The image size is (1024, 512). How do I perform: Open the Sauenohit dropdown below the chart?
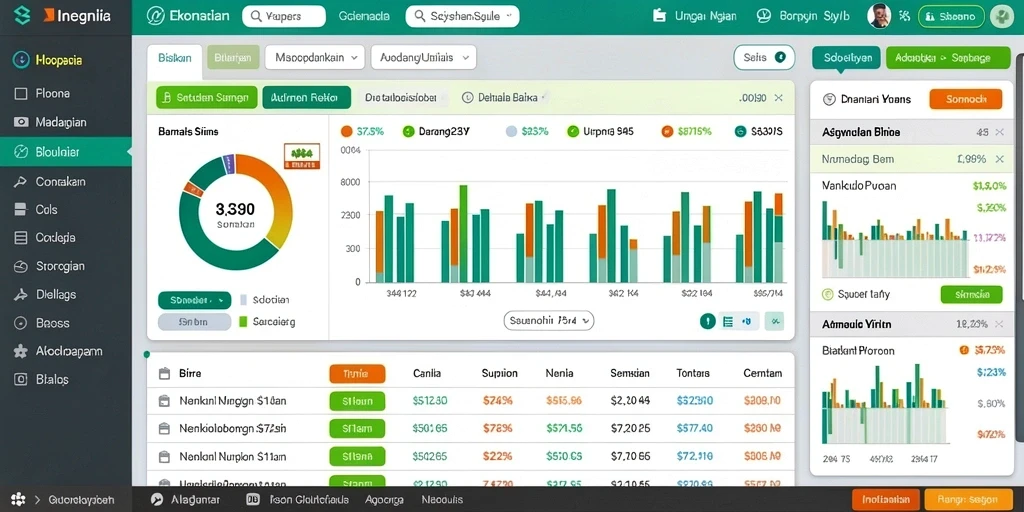[x=549, y=321]
